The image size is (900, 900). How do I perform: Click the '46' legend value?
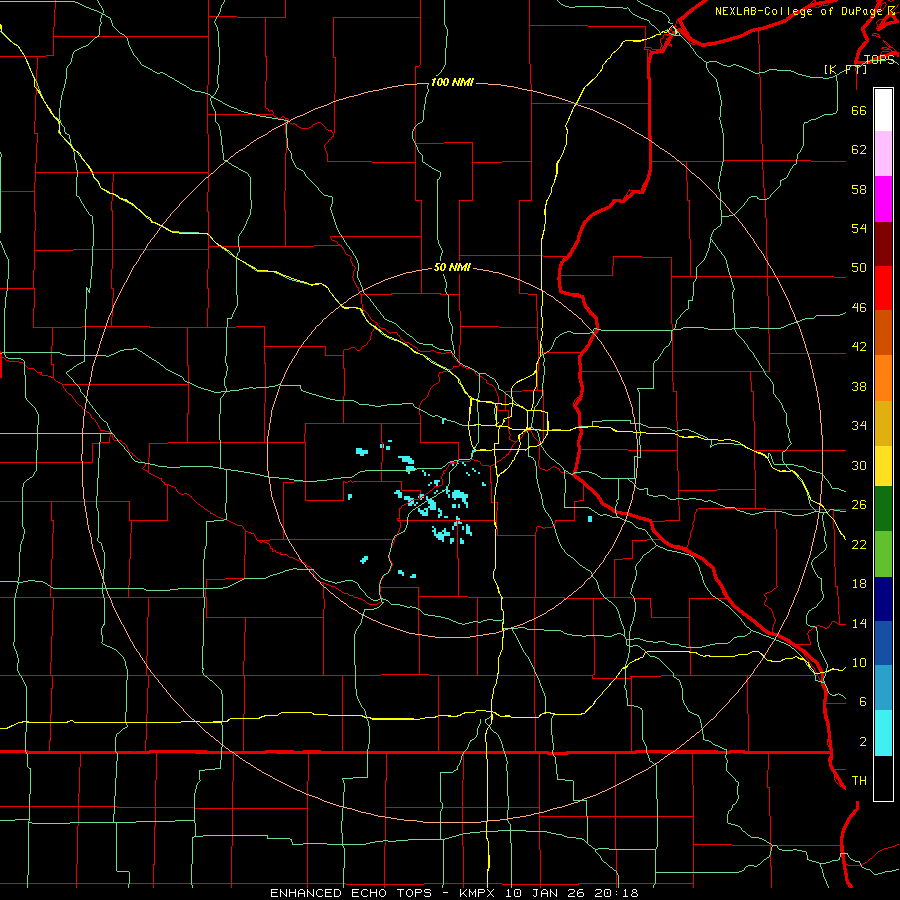859,308
